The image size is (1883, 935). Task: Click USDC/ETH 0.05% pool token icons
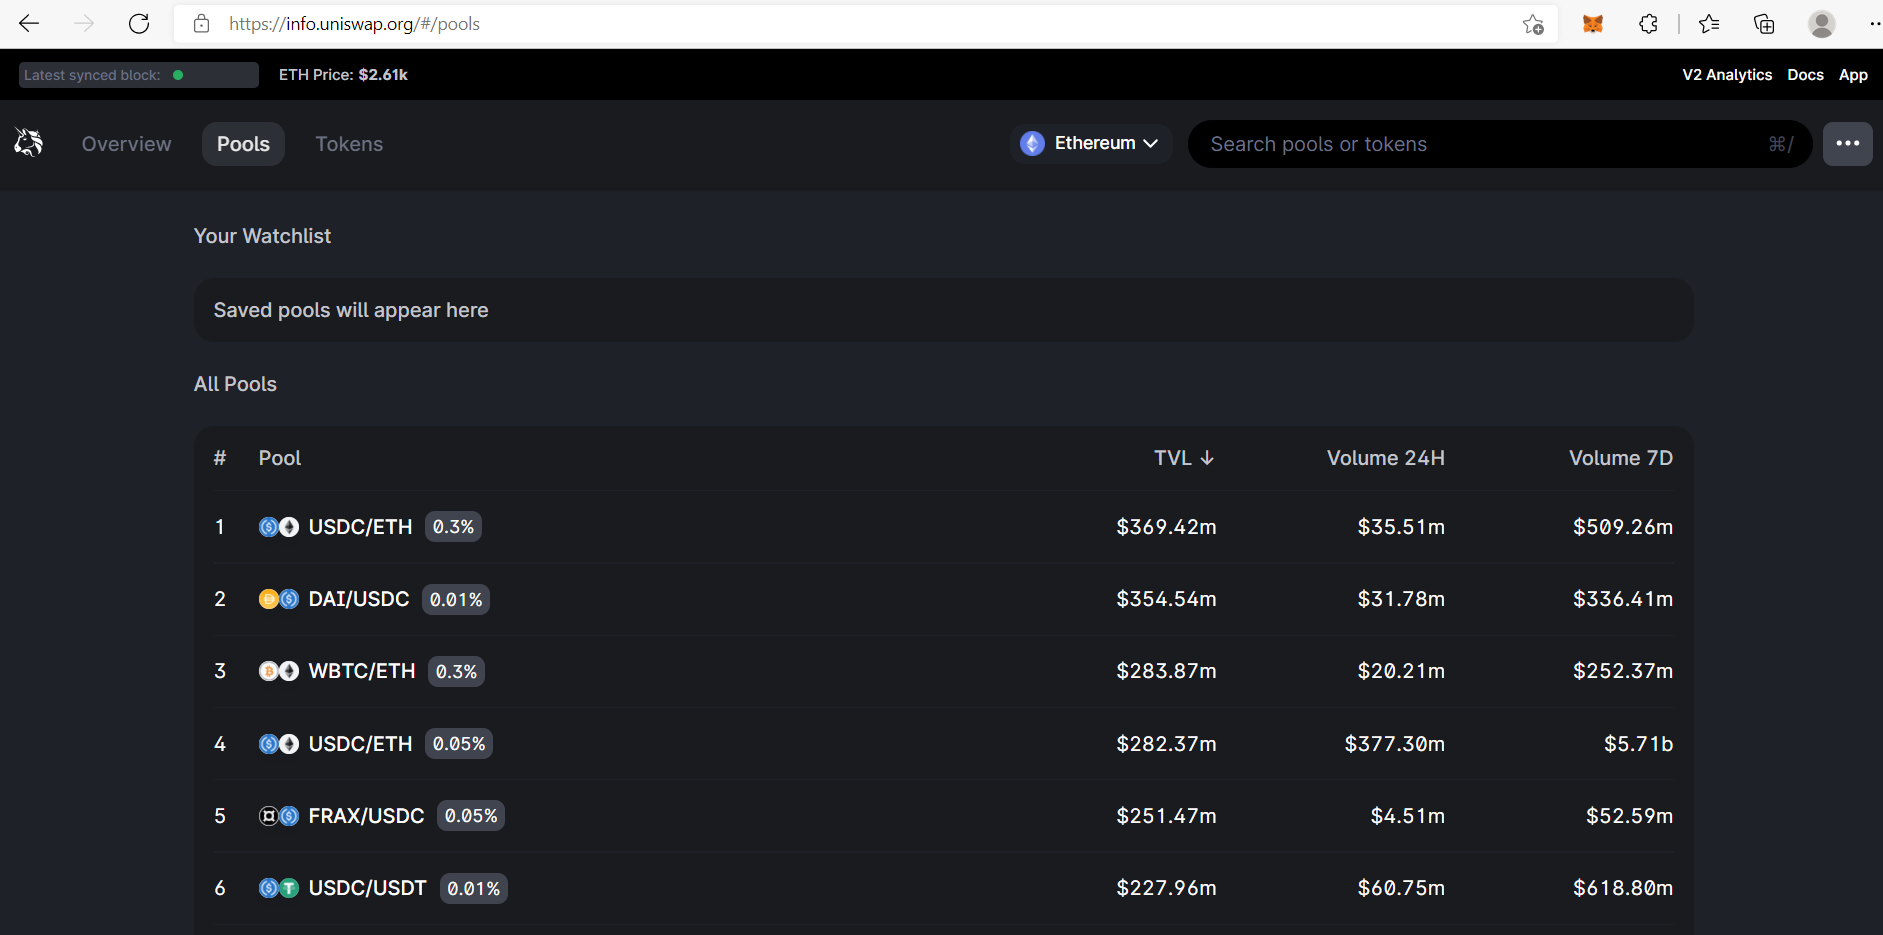pos(278,744)
